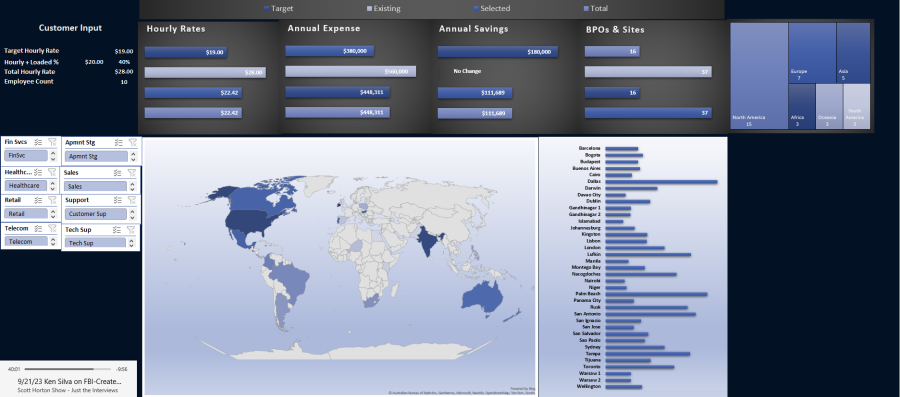
Task: Enable multi-select on the Healthcare slicer
Action: point(38,172)
